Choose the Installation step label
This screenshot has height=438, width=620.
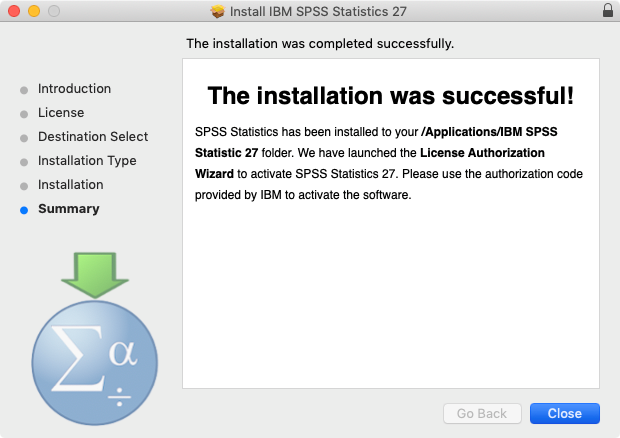[71, 185]
